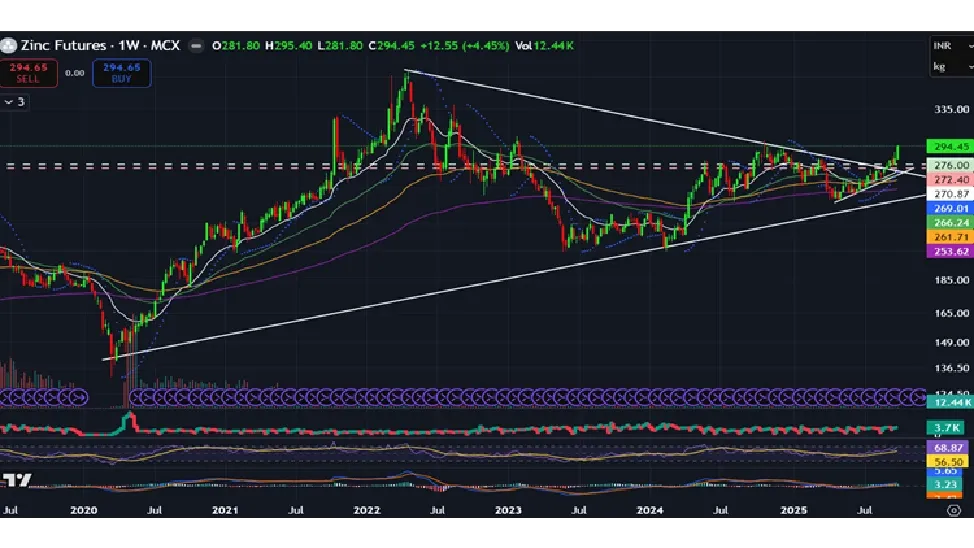Viewport: 974px width, 548px height.
Task: Select the purple 253.62 moving average label
Action: pyautogui.click(x=948, y=252)
